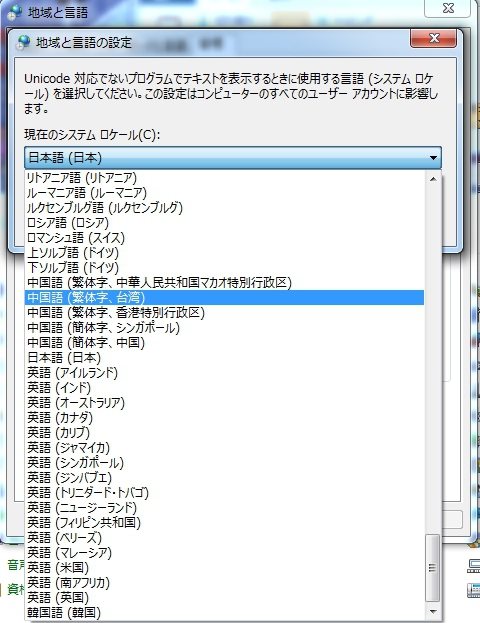The image size is (480, 623).
Task: Choose 英語 (ニュージーランド)
Action: [x=224, y=508]
